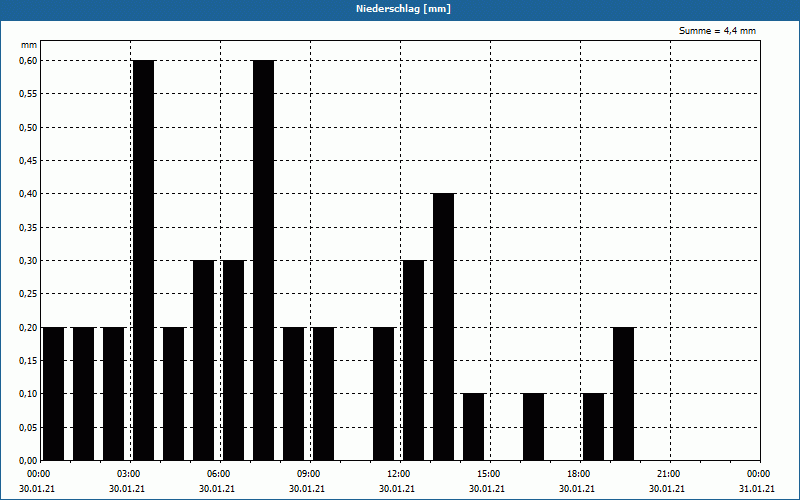Image resolution: width=800 pixels, height=500 pixels.
Task: Click the 31.01.21 date label
Action: tap(757, 489)
